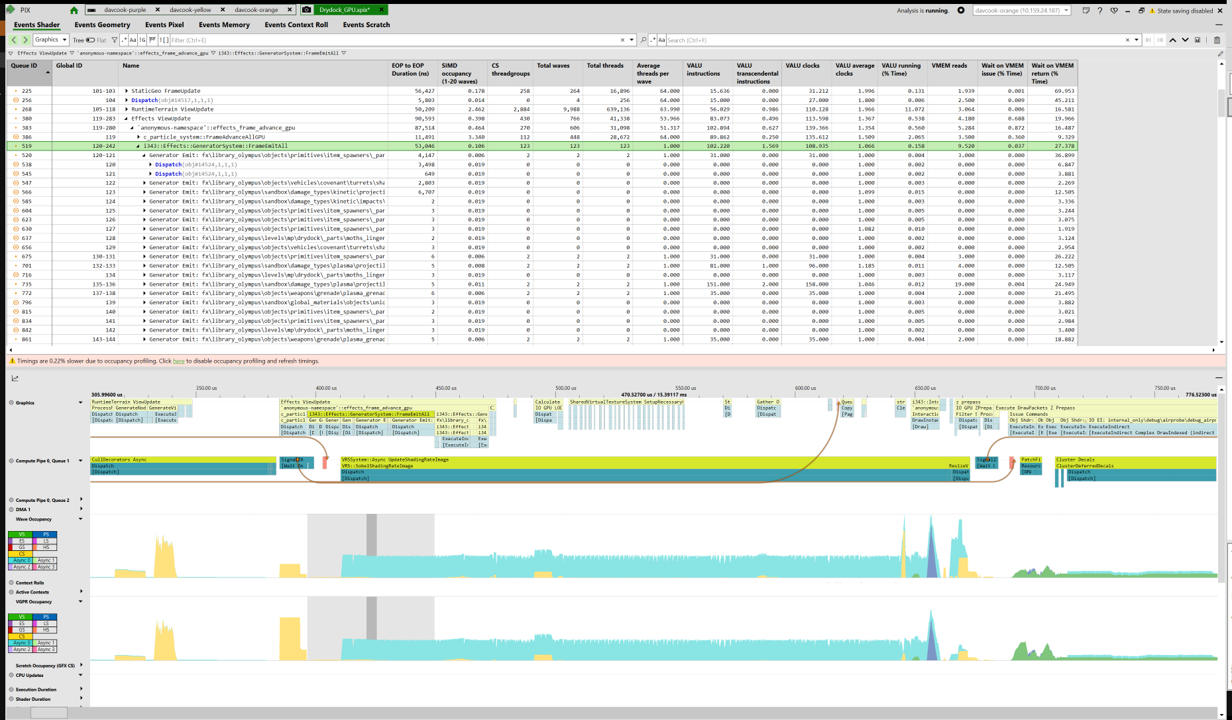Click the green home icon
The height and width of the screenshot is (720, 1232).
pyautogui.click(x=73, y=10)
